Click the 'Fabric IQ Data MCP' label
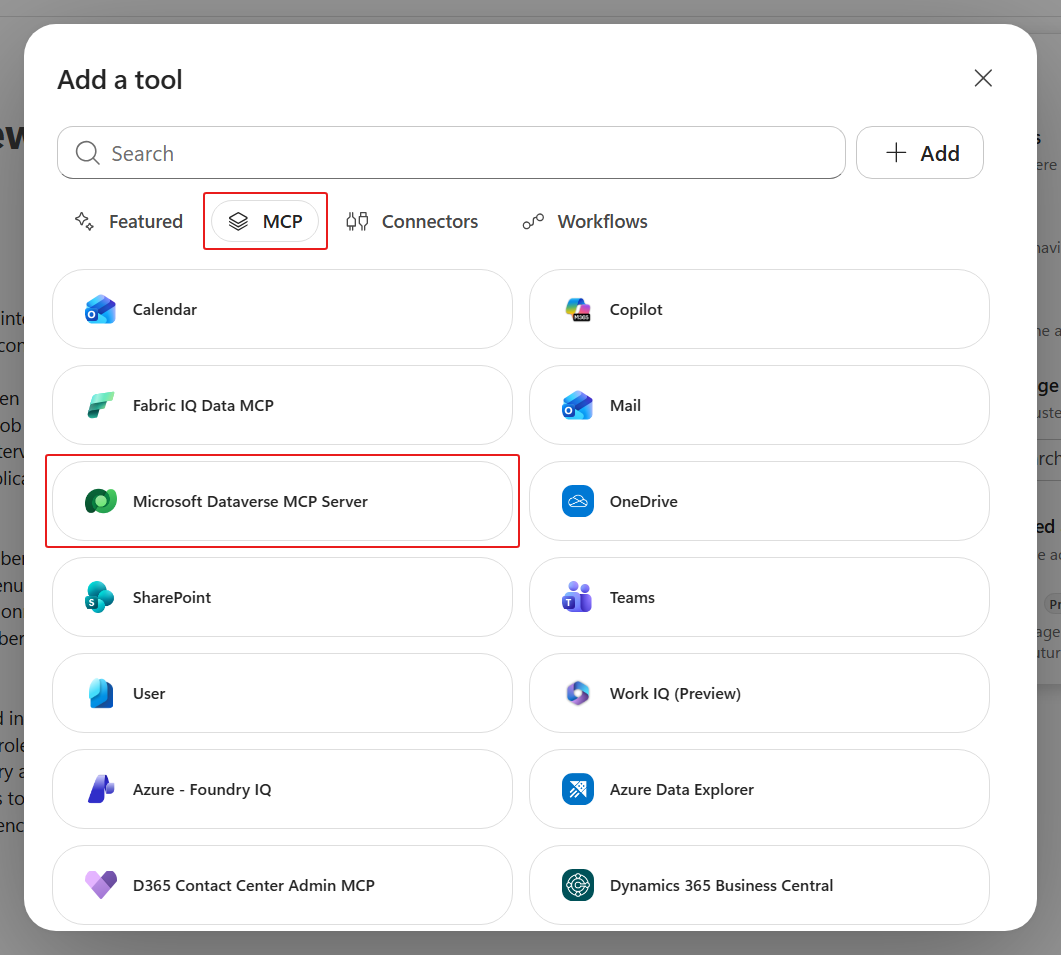The height and width of the screenshot is (955, 1061). coord(203,405)
